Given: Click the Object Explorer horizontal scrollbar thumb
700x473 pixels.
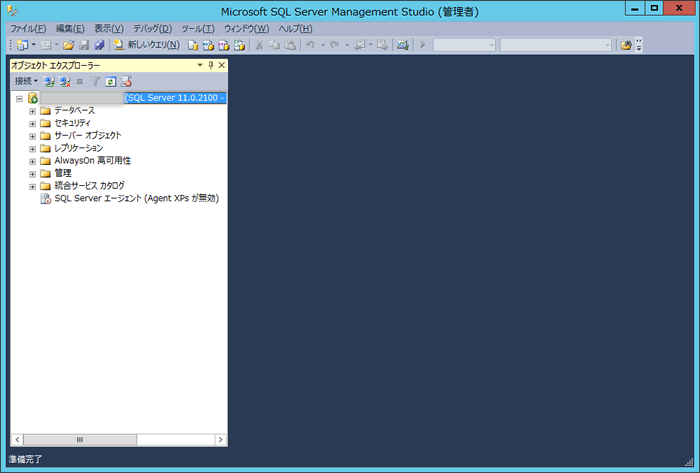Looking at the screenshot, I should [x=80, y=439].
